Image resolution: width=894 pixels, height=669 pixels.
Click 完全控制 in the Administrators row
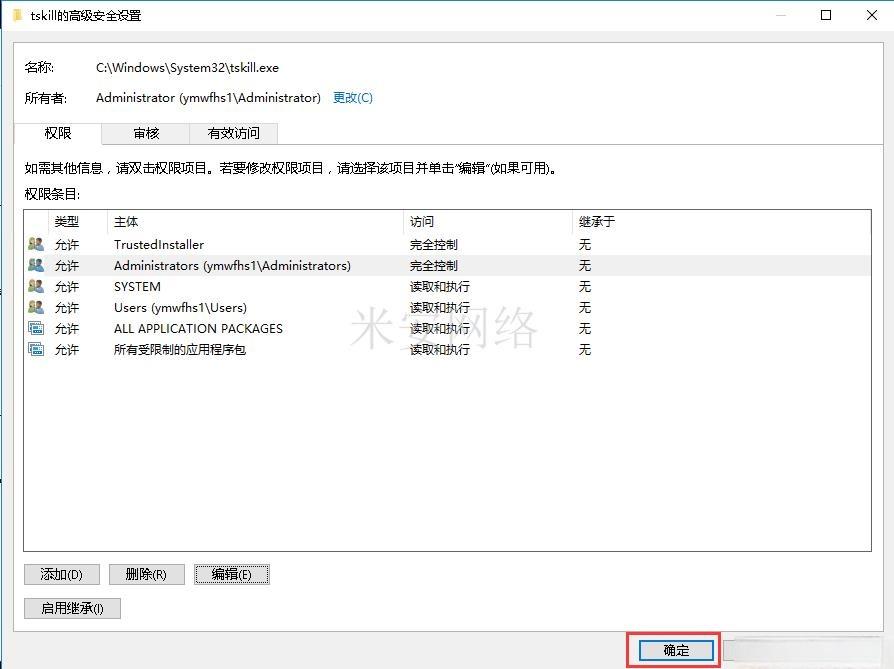433,266
